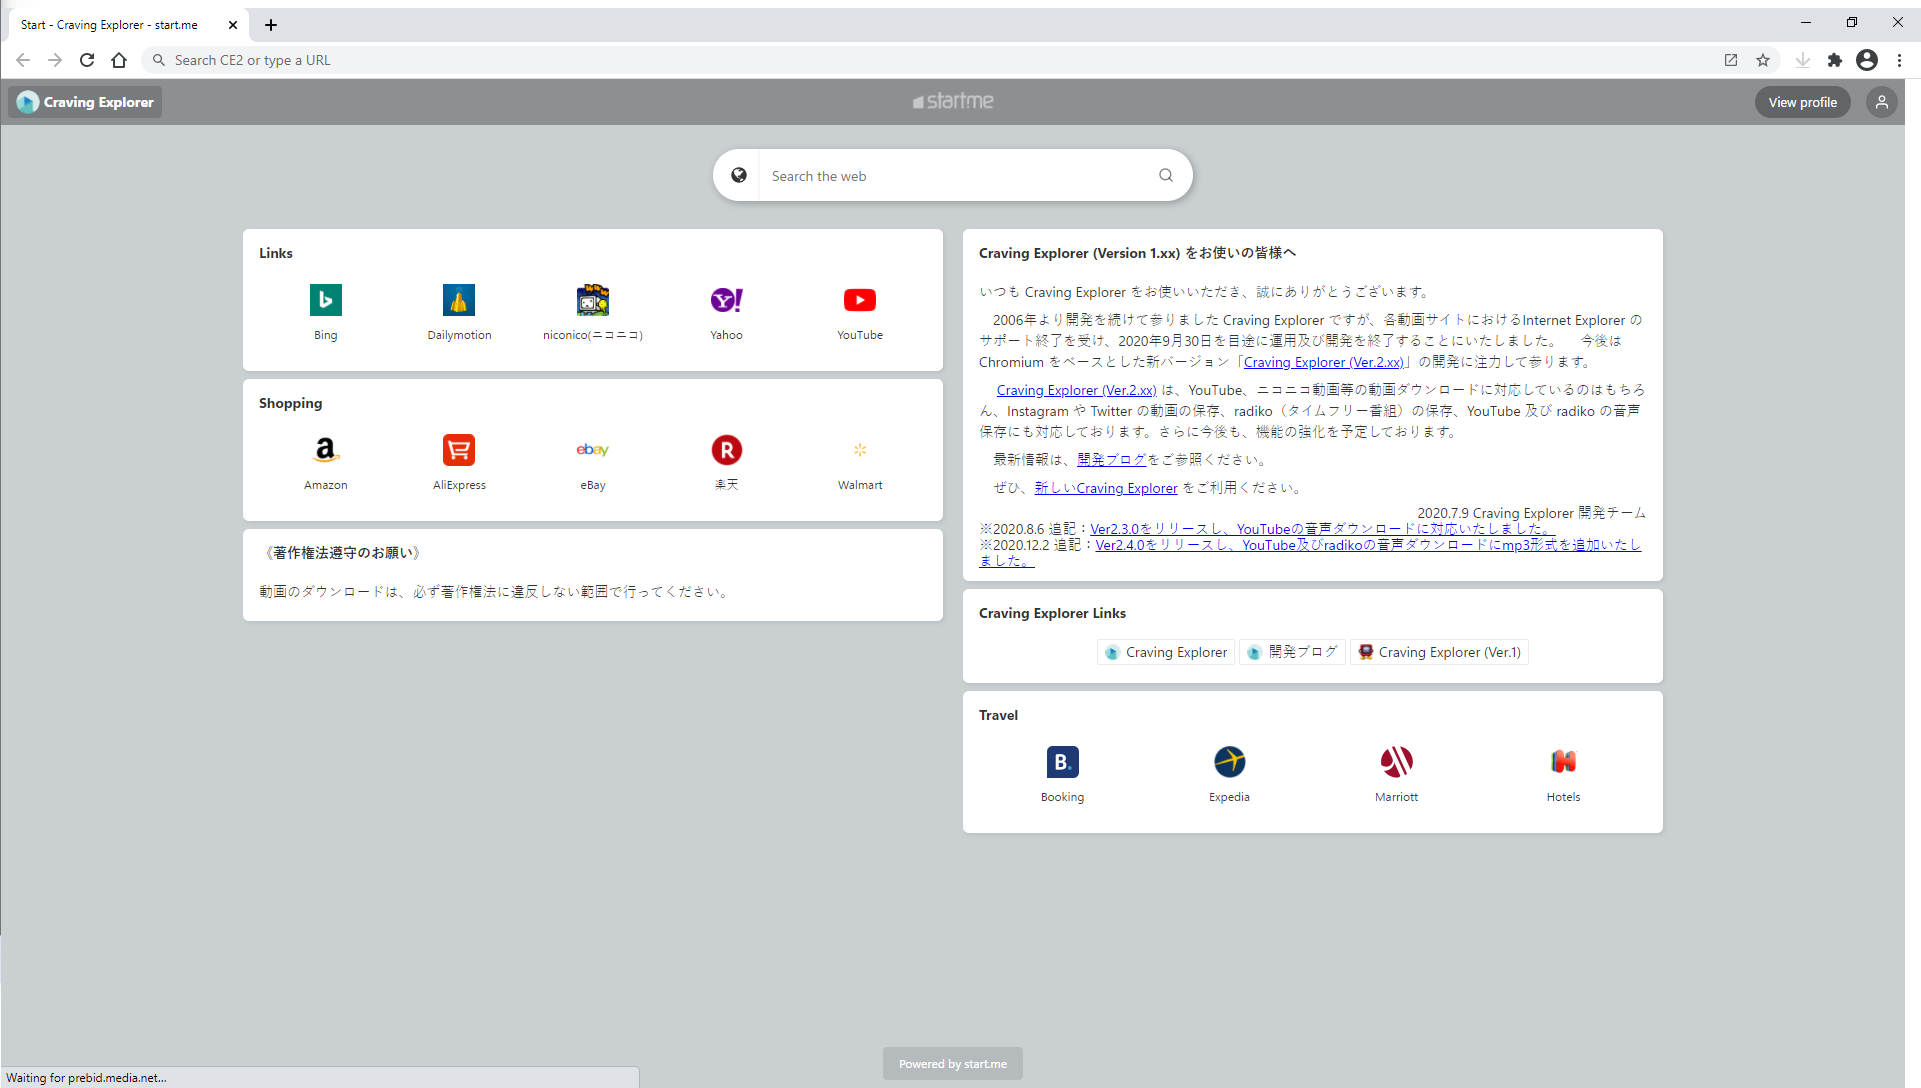Click the startme logo in header
Viewport: 1921px width, 1088px height.
point(953,101)
